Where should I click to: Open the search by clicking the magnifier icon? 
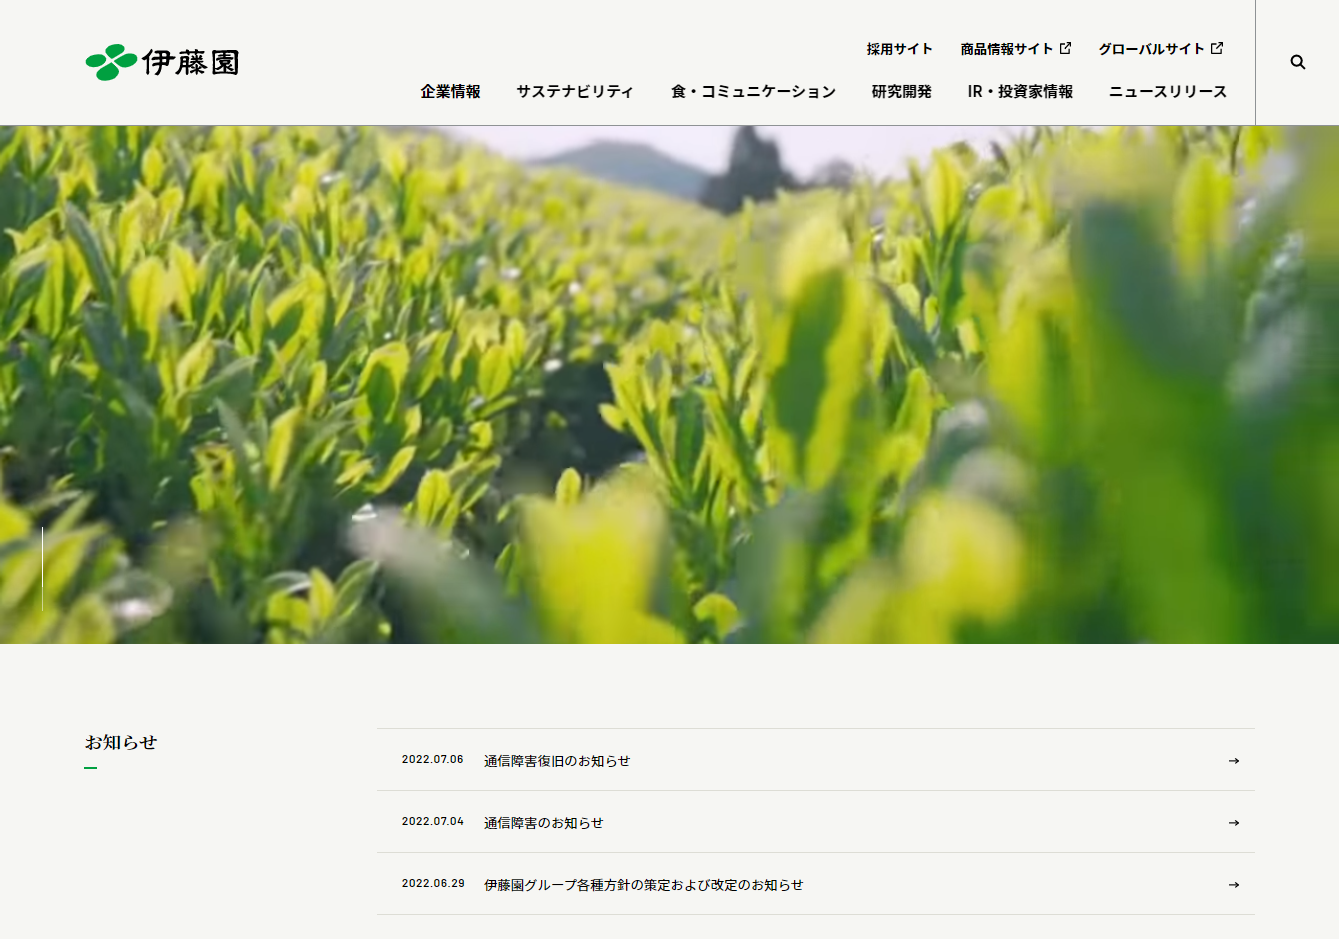tap(1297, 62)
